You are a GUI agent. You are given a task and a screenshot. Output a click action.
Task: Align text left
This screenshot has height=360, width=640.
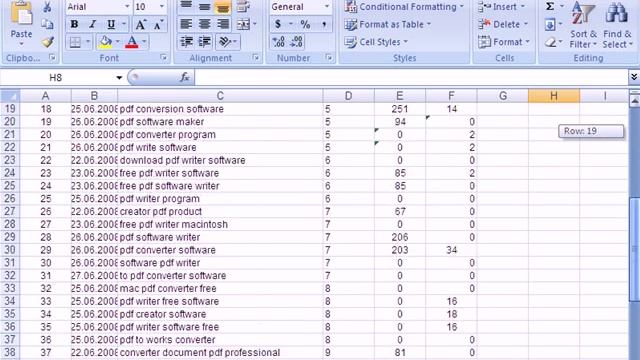coord(186,24)
